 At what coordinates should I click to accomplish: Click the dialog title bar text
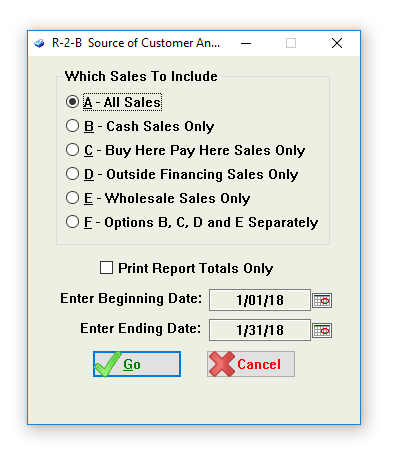tap(136, 43)
